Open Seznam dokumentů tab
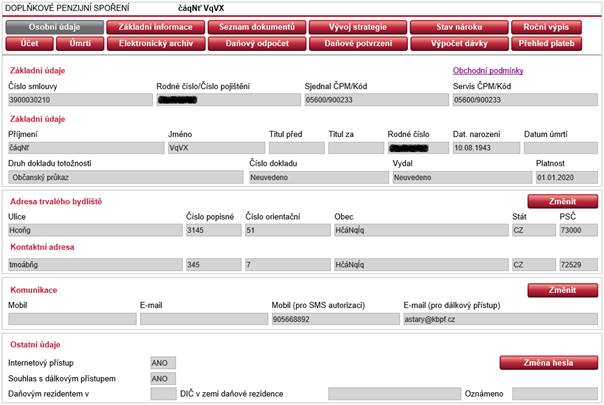Image resolution: width=604 pixels, height=405 pixels. point(257,27)
